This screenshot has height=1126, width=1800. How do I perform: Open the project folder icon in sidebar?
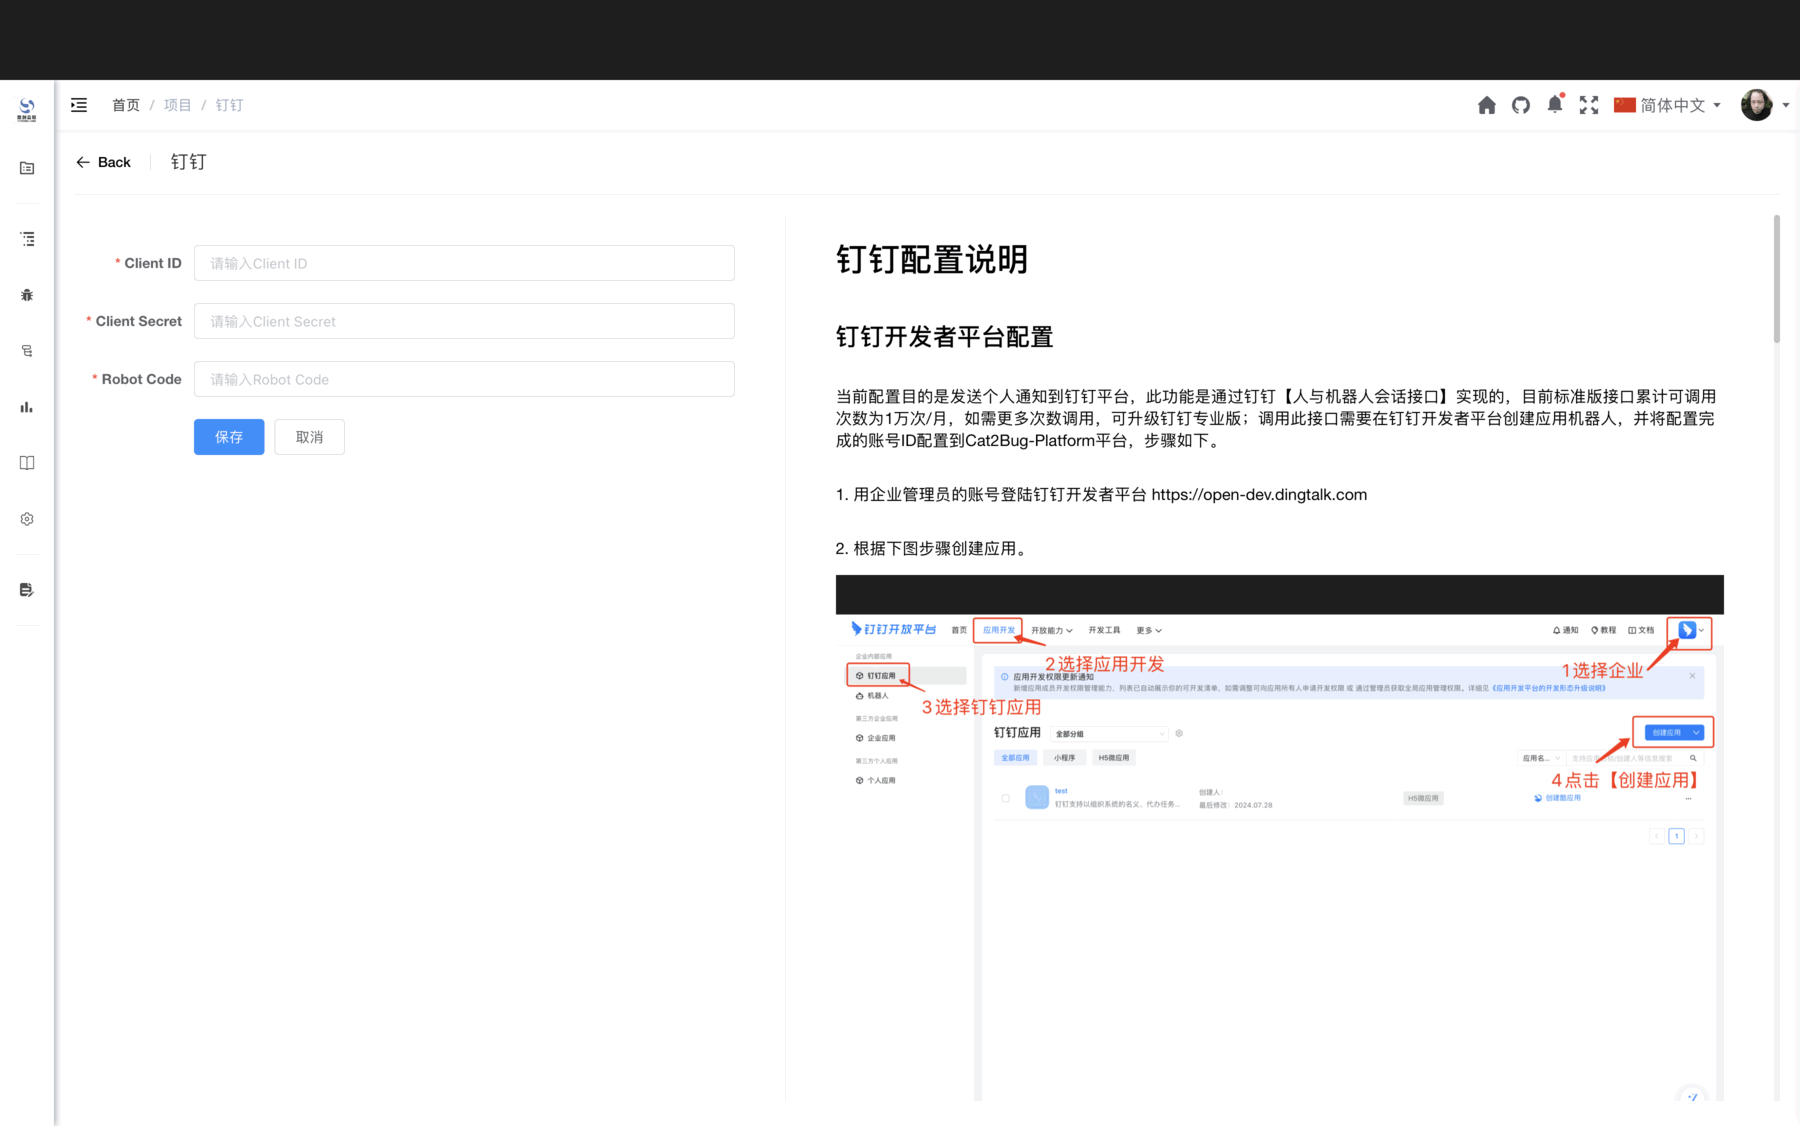tap(27, 168)
